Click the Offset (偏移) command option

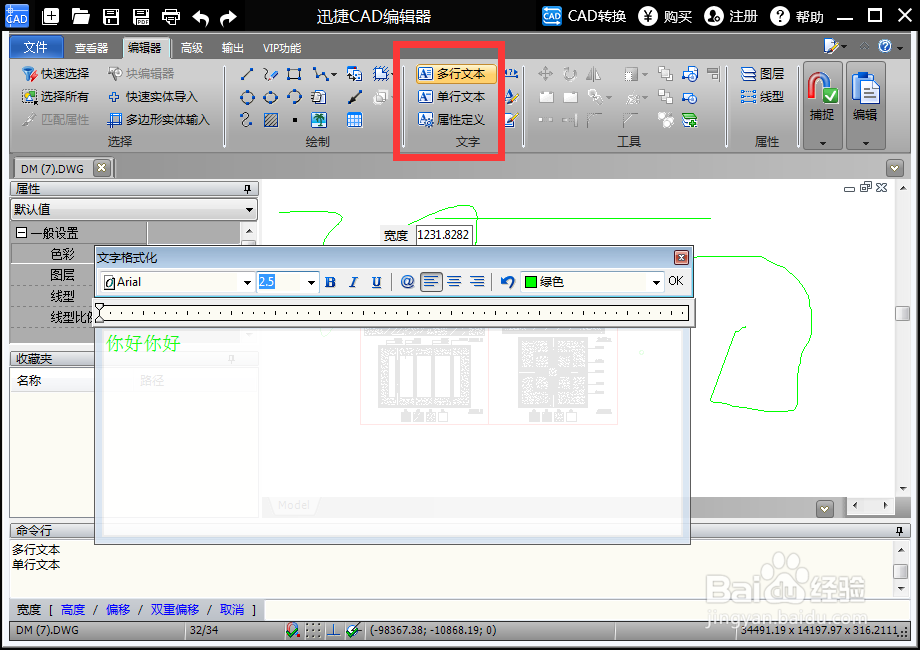coord(118,610)
